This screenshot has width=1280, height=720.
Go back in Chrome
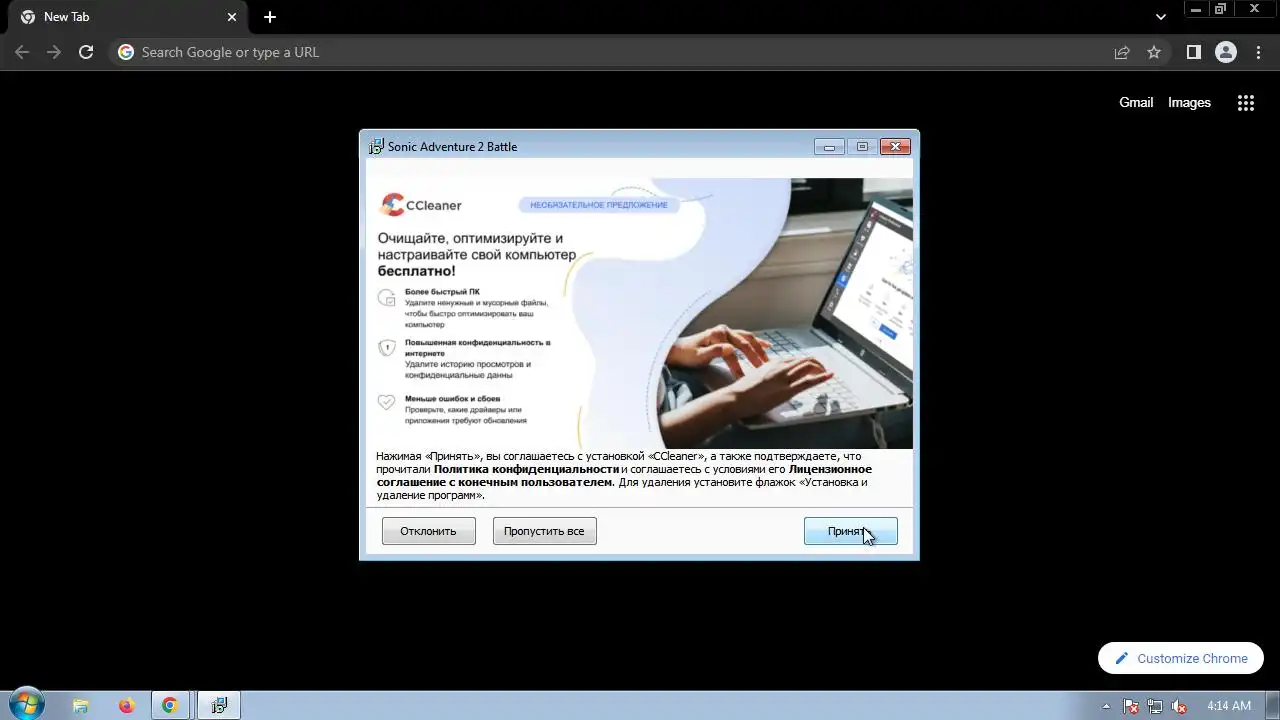coord(22,52)
